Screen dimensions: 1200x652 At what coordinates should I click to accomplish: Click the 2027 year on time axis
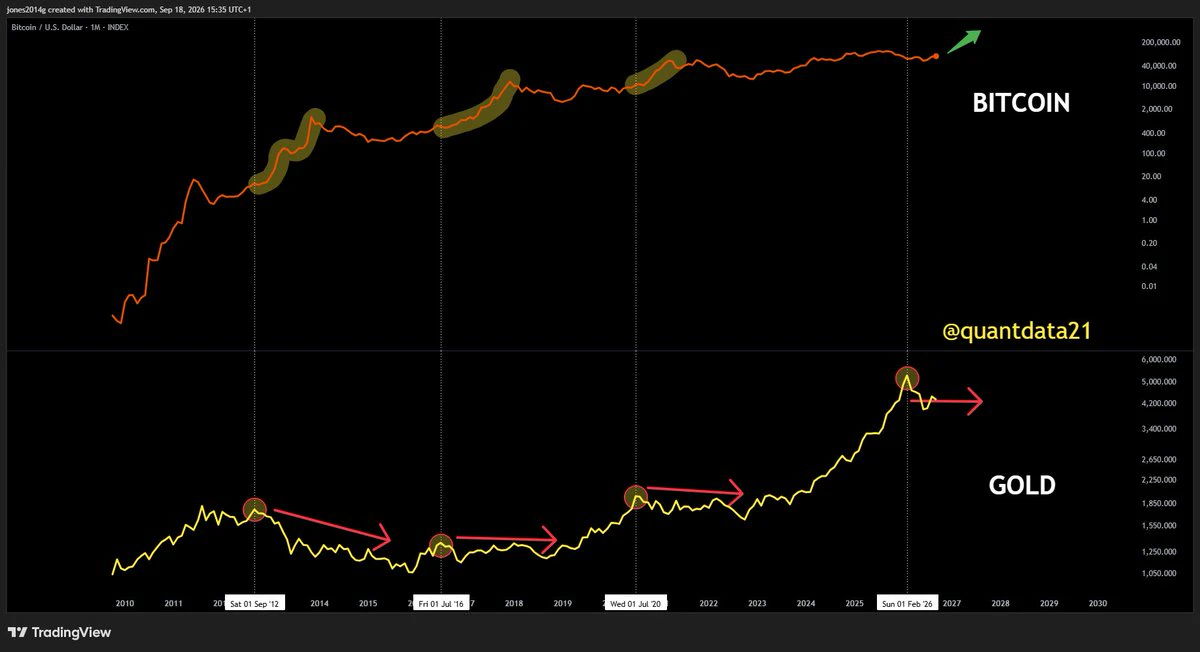(x=952, y=604)
